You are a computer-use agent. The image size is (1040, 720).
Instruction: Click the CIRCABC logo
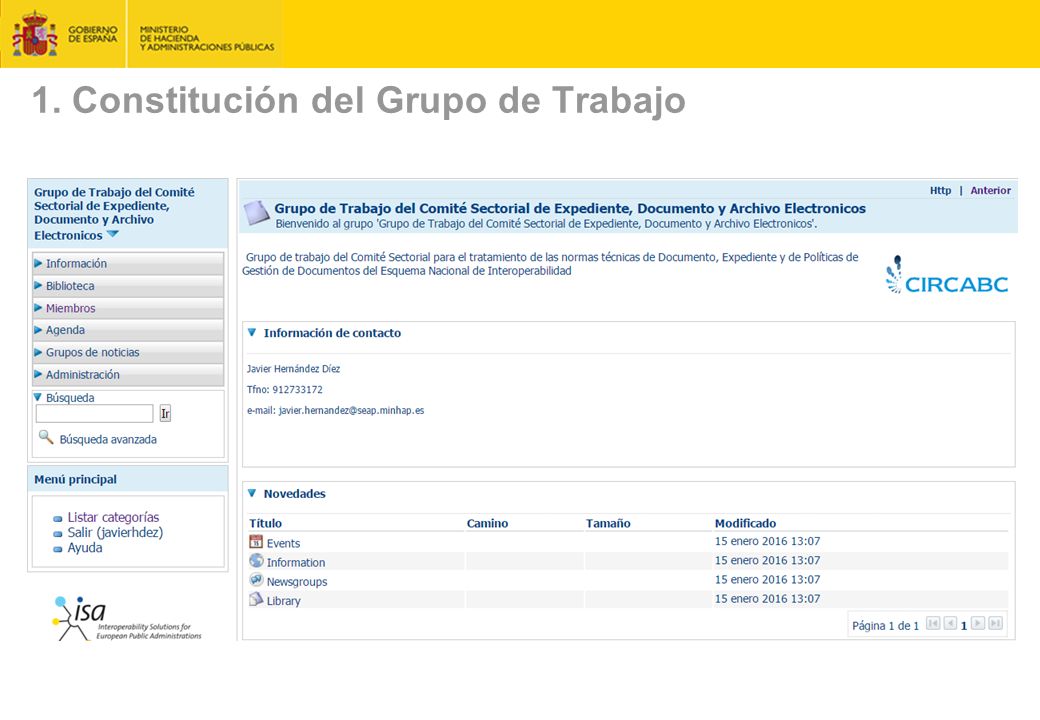947,276
